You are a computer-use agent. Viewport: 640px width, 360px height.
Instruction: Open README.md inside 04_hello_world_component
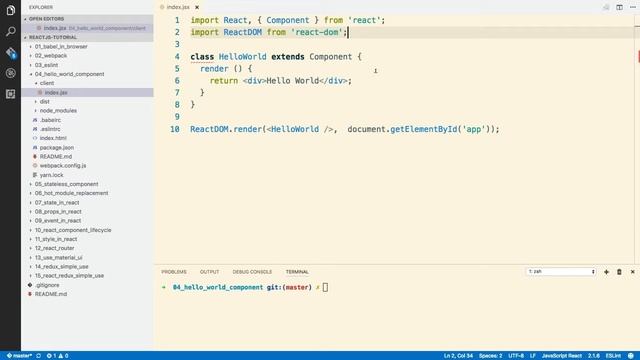coord(56,157)
